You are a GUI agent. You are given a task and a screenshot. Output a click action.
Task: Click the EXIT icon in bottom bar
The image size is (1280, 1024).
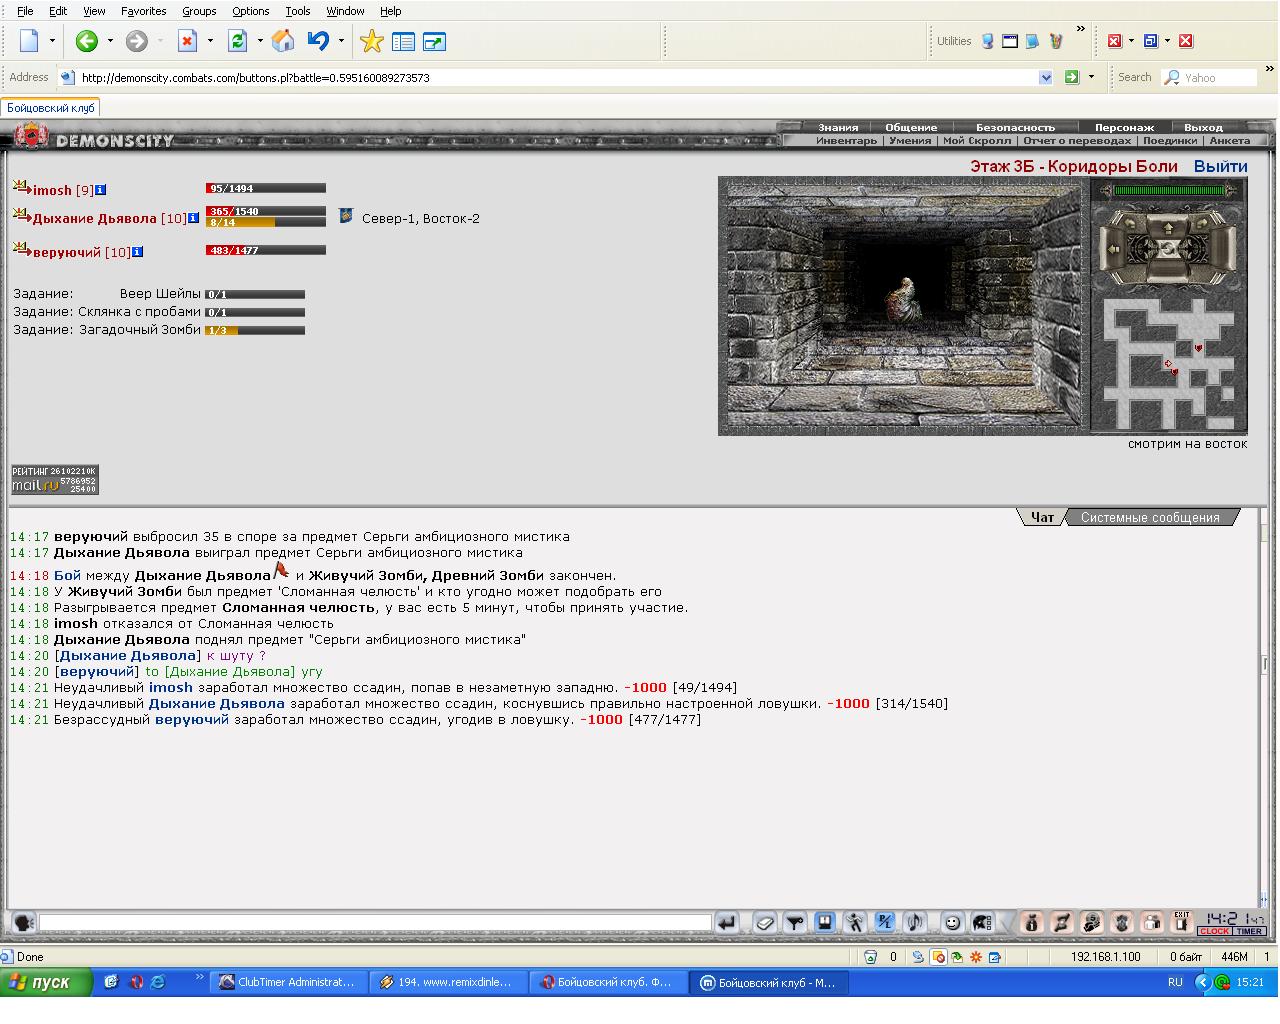(x=1182, y=922)
